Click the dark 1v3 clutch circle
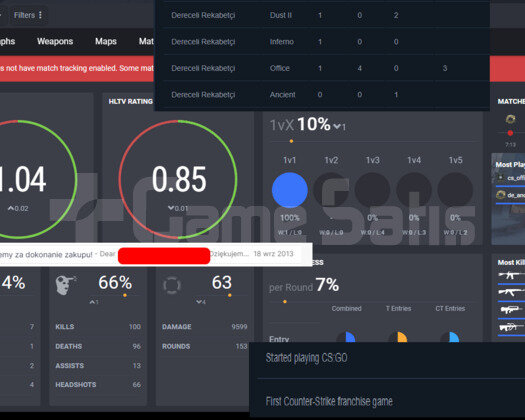Viewport: 525px width, 420px height. [372, 190]
